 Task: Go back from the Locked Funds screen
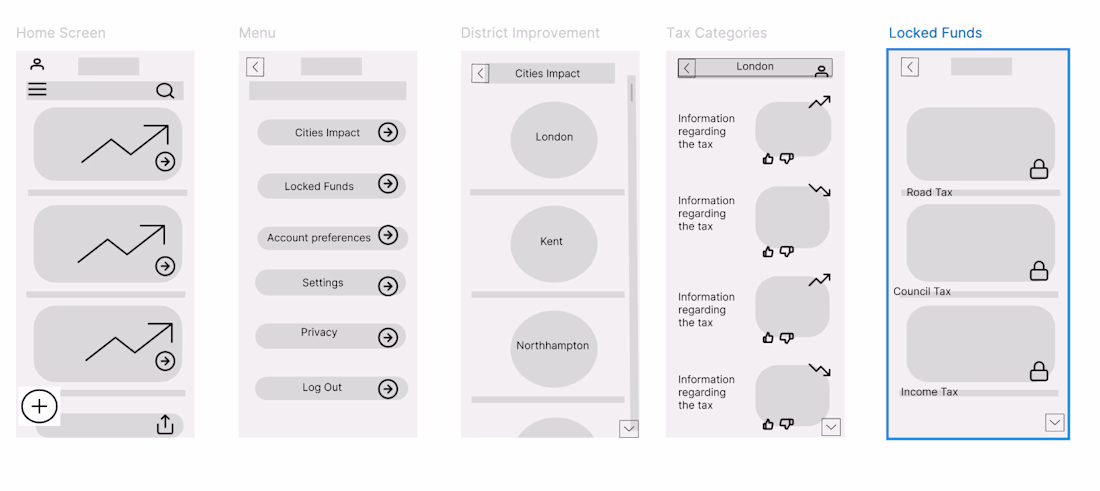pos(909,67)
